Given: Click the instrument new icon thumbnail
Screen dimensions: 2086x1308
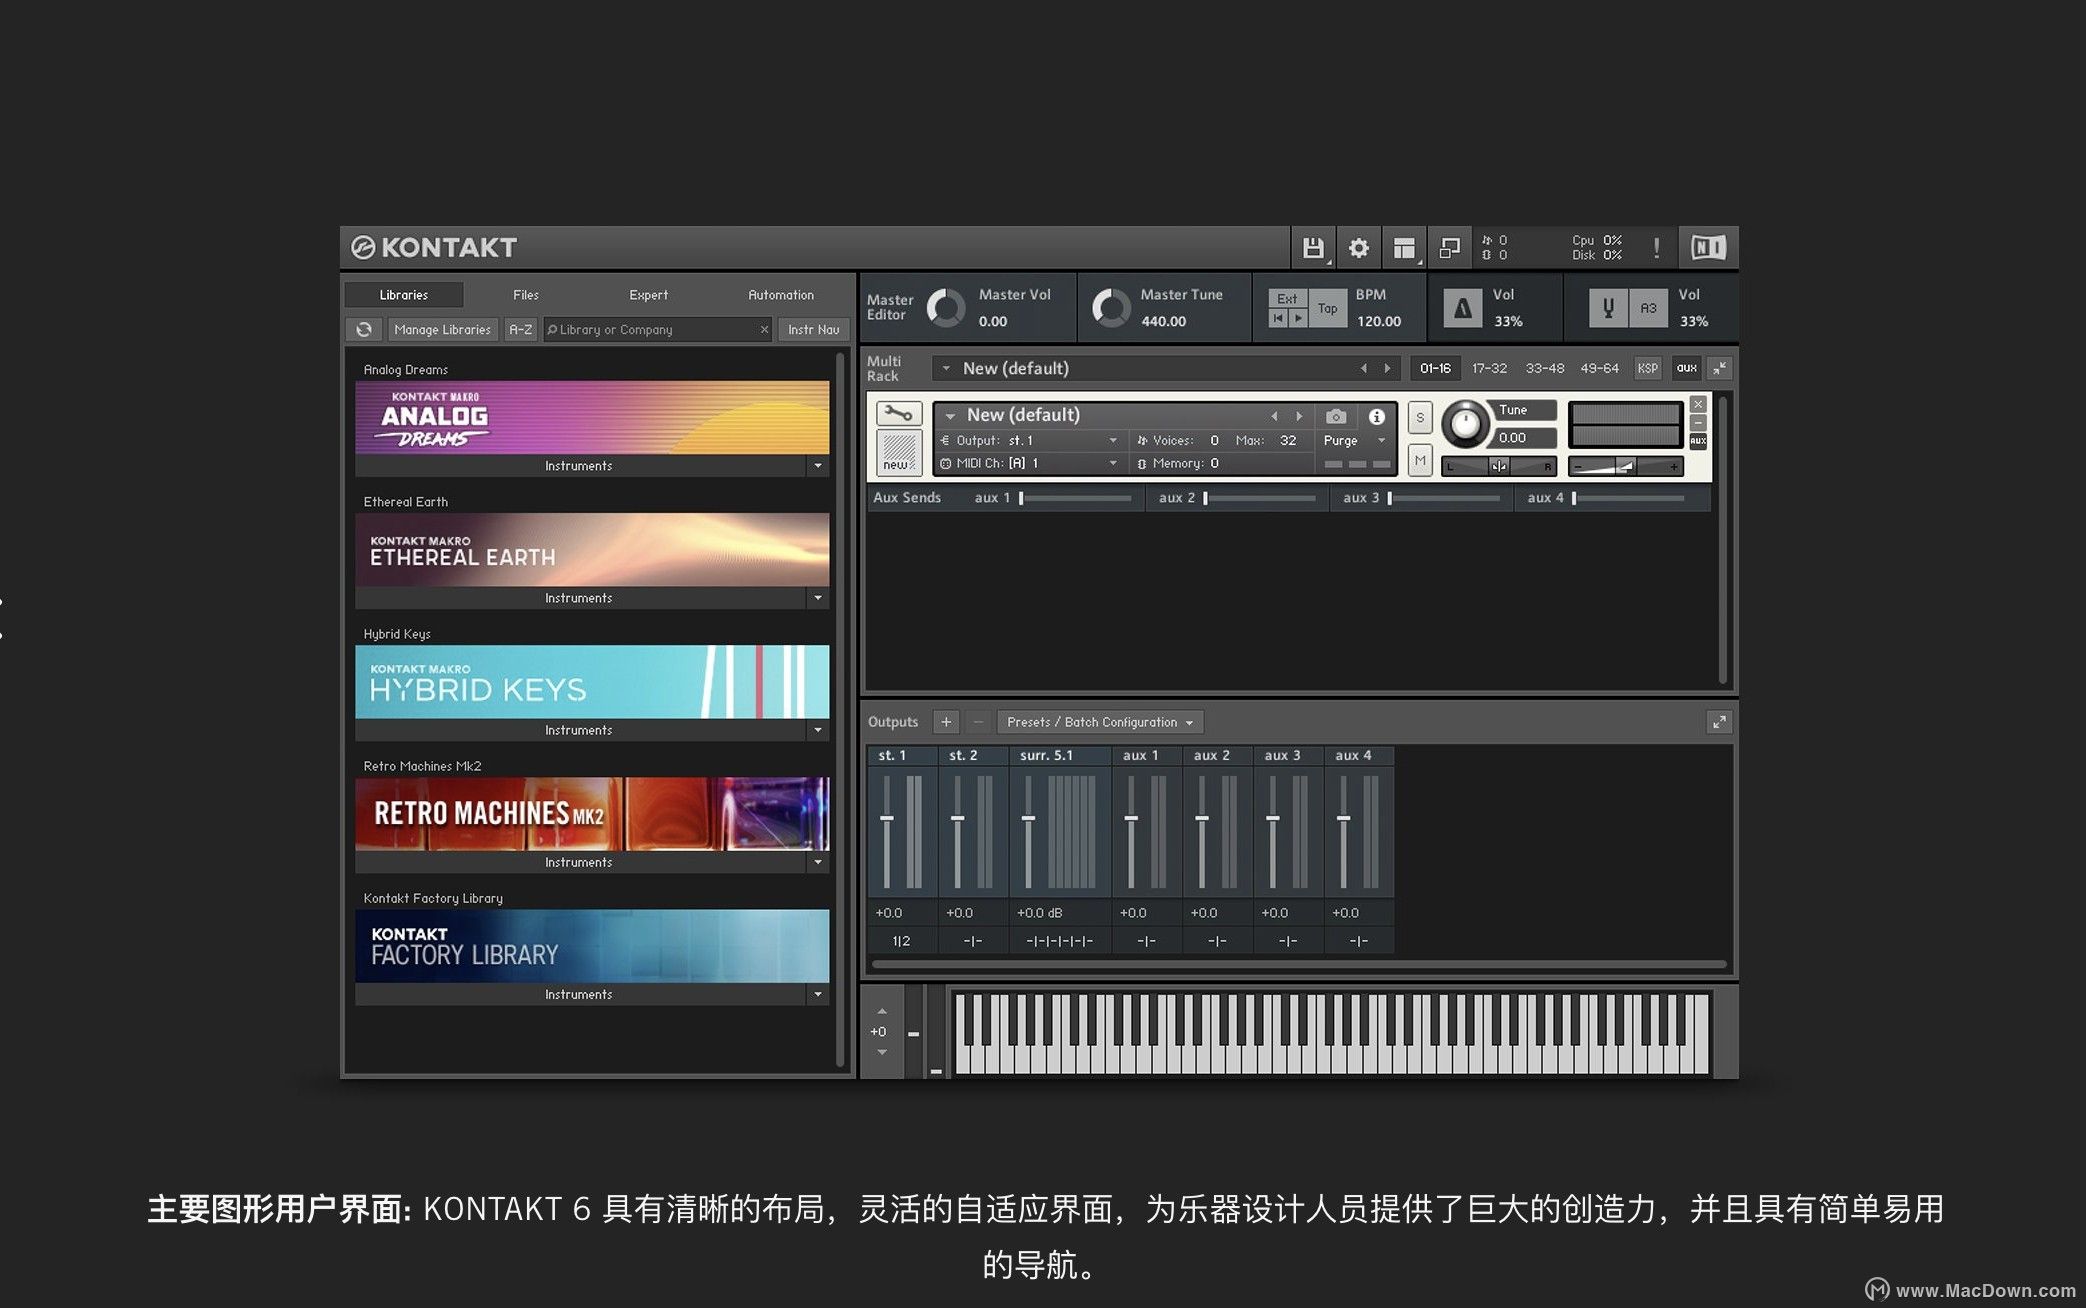Looking at the screenshot, I should [898, 452].
